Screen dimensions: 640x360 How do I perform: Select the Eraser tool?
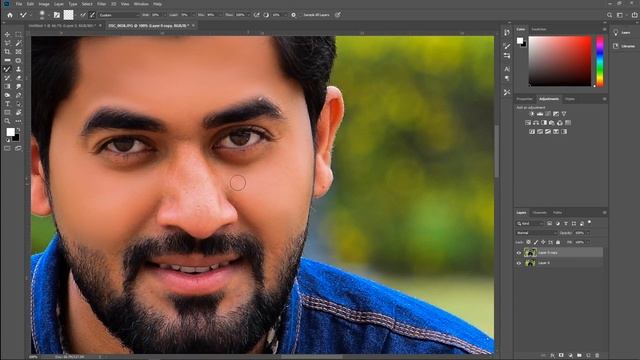(x=18, y=78)
